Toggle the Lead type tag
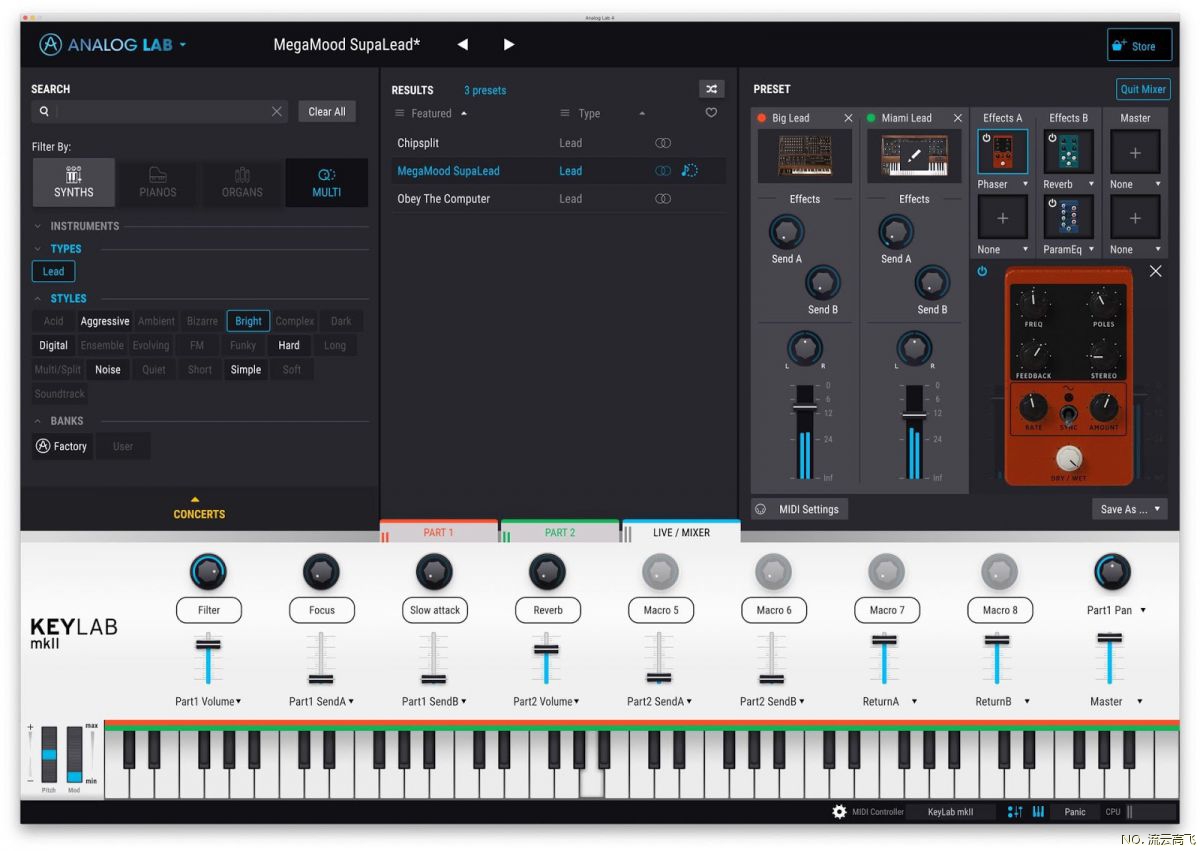The height and width of the screenshot is (851, 1200). click(x=53, y=271)
